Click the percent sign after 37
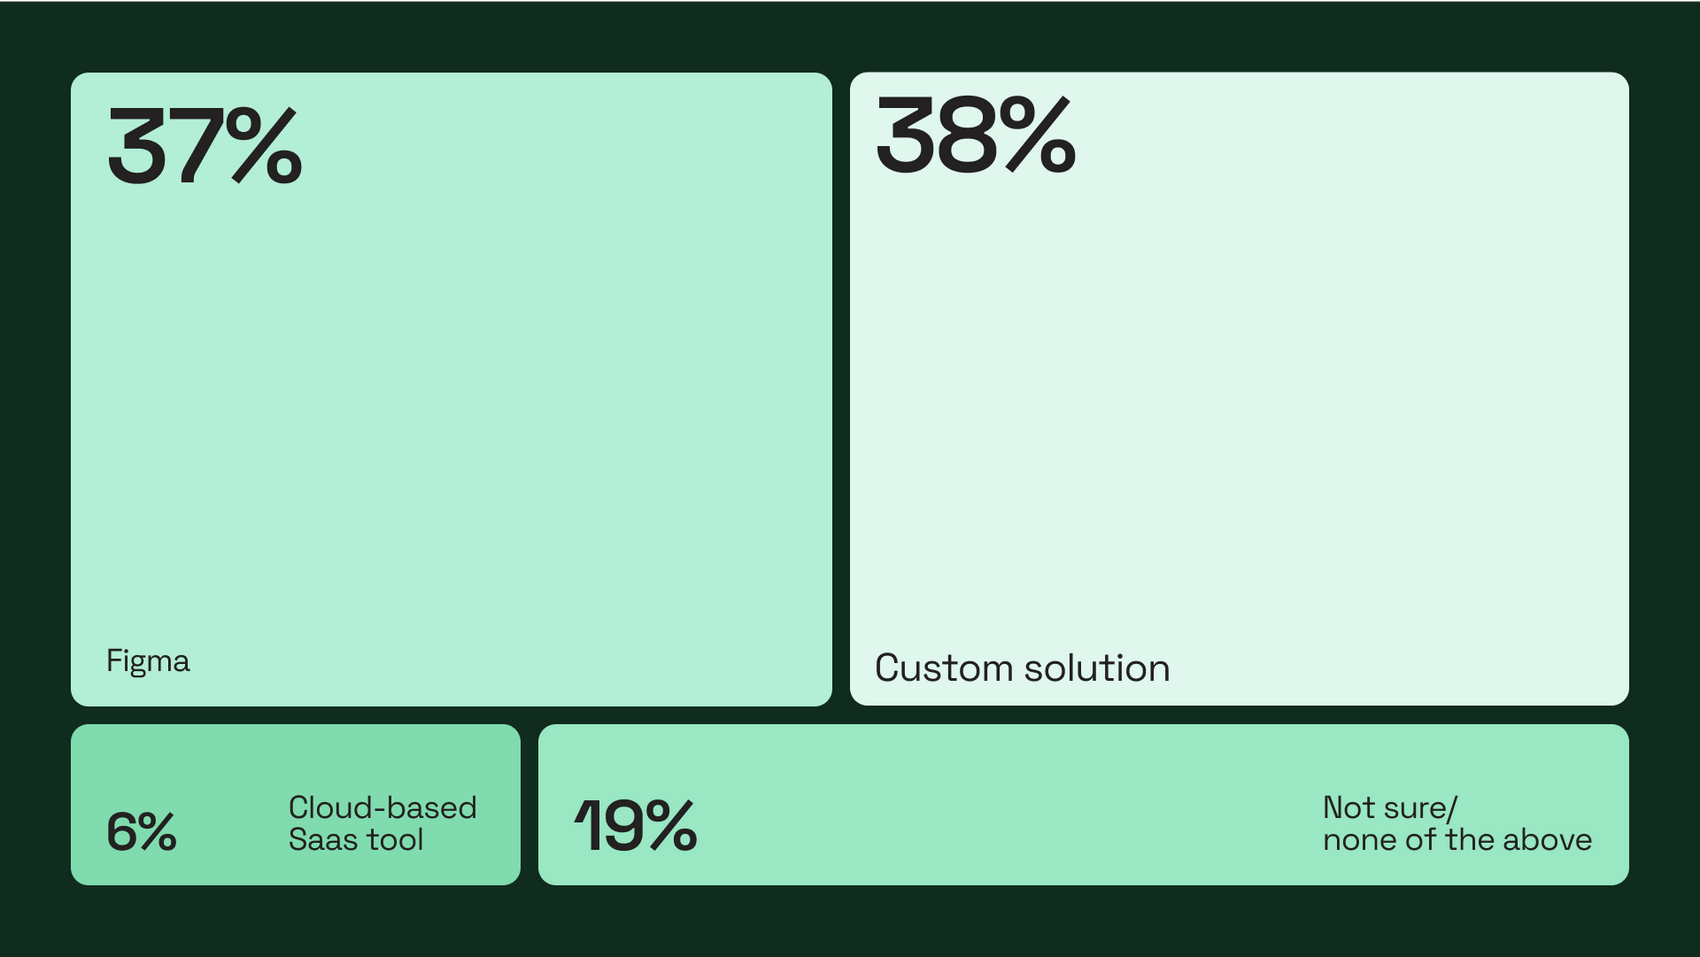The image size is (1700, 957). pos(264,146)
